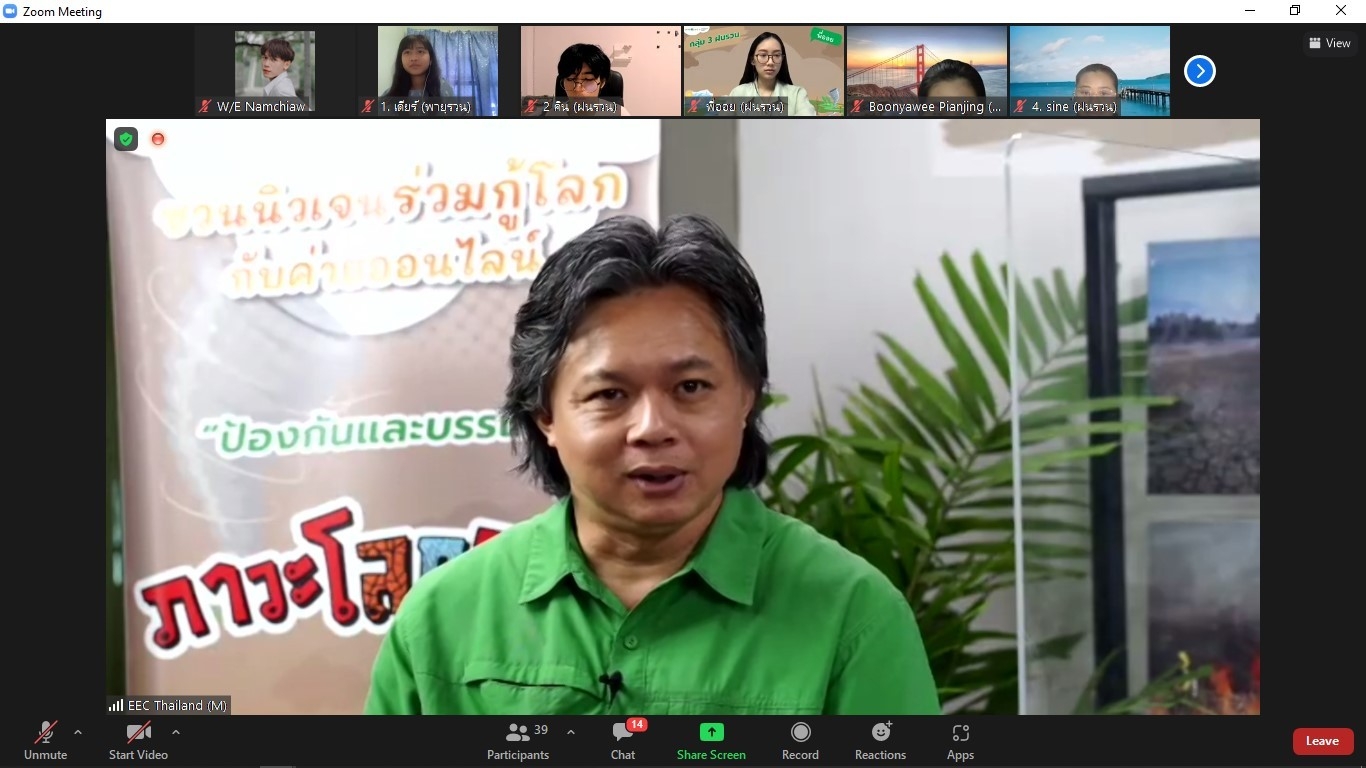Click the green encryption shield icon
The image size is (1366, 768).
[x=126, y=139]
